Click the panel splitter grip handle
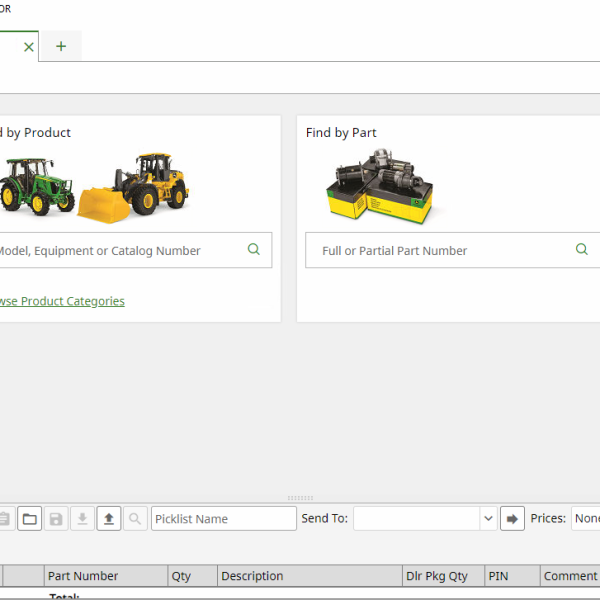Image resolution: width=600 pixels, height=600 pixels. pyautogui.click(x=300, y=498)
